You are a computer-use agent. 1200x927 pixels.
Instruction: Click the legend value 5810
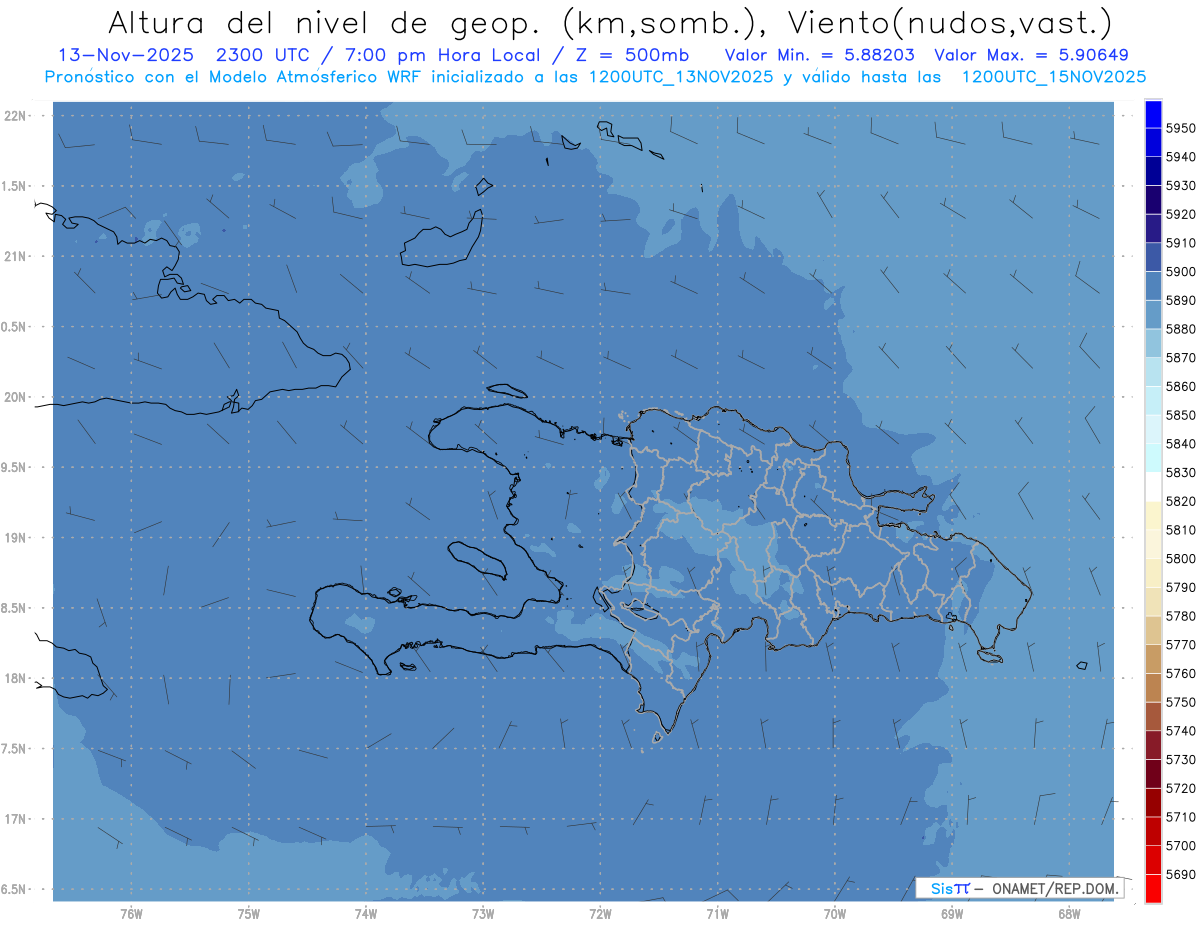point(1181,529)
